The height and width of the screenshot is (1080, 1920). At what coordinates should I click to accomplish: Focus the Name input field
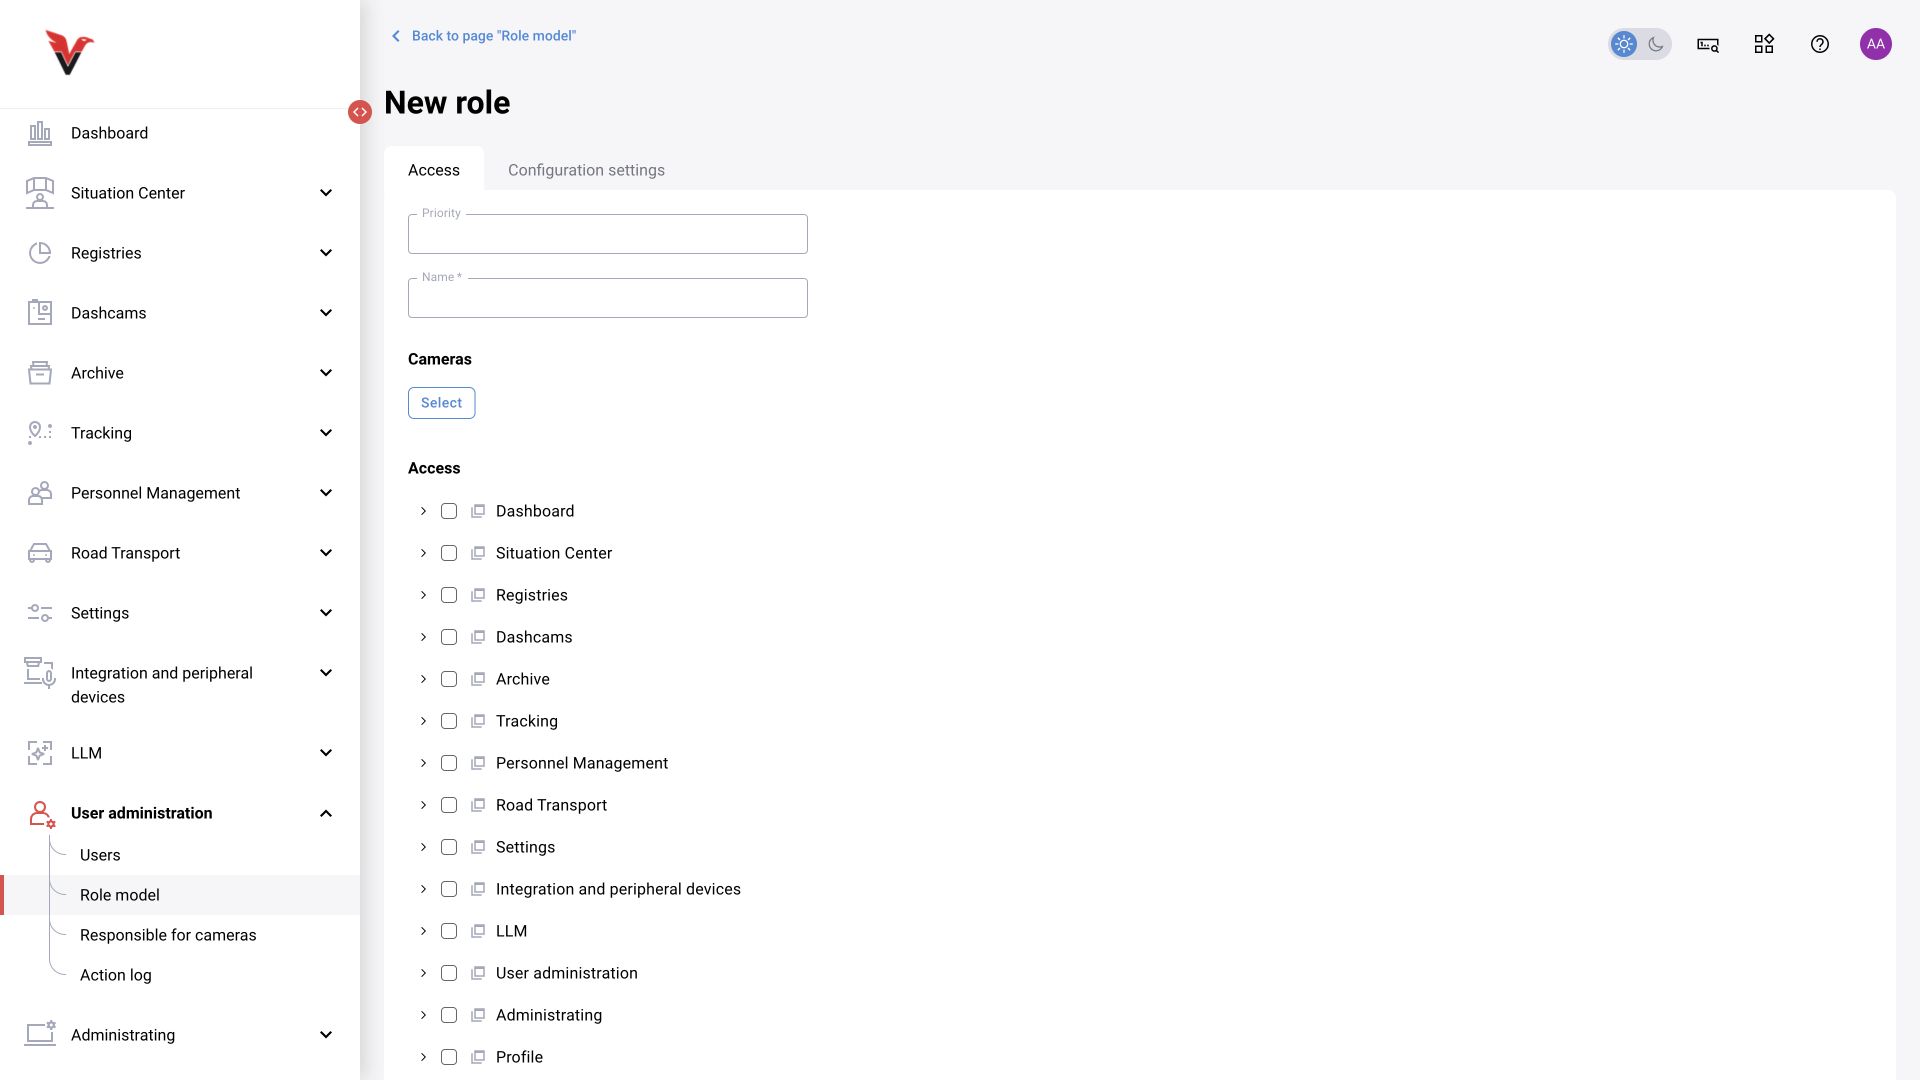pos(608,298)
